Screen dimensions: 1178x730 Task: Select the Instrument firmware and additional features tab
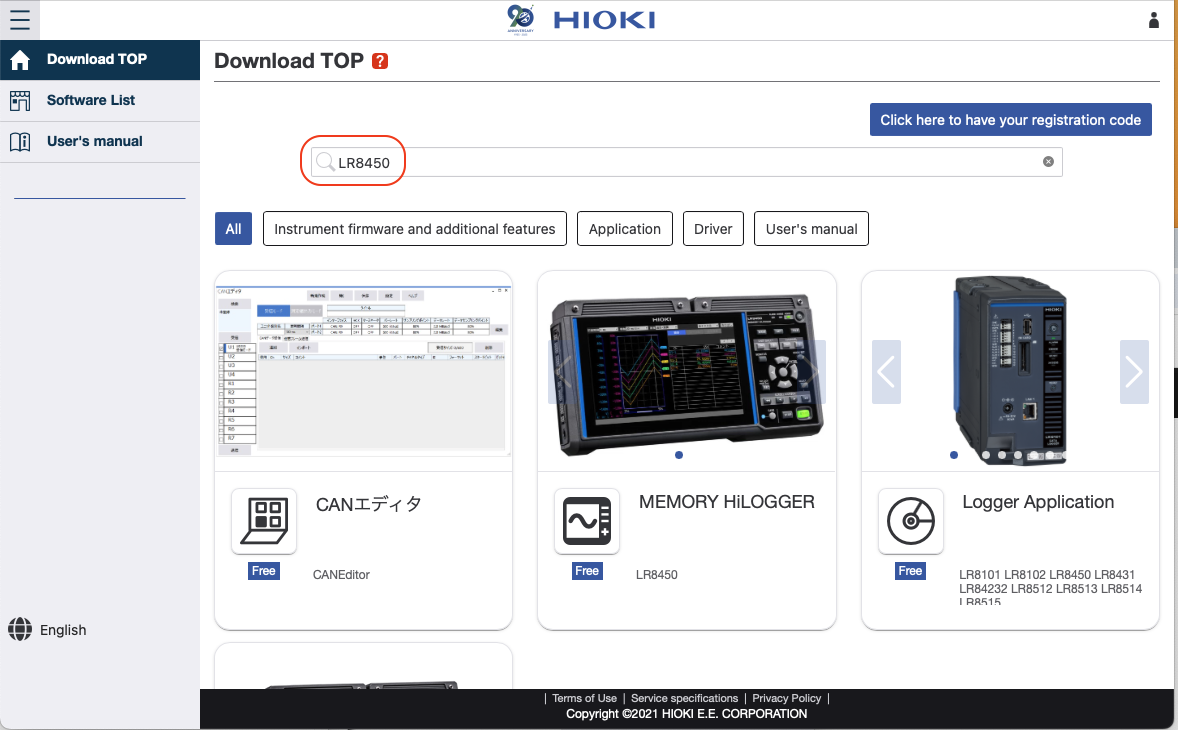tap(414, 228)
